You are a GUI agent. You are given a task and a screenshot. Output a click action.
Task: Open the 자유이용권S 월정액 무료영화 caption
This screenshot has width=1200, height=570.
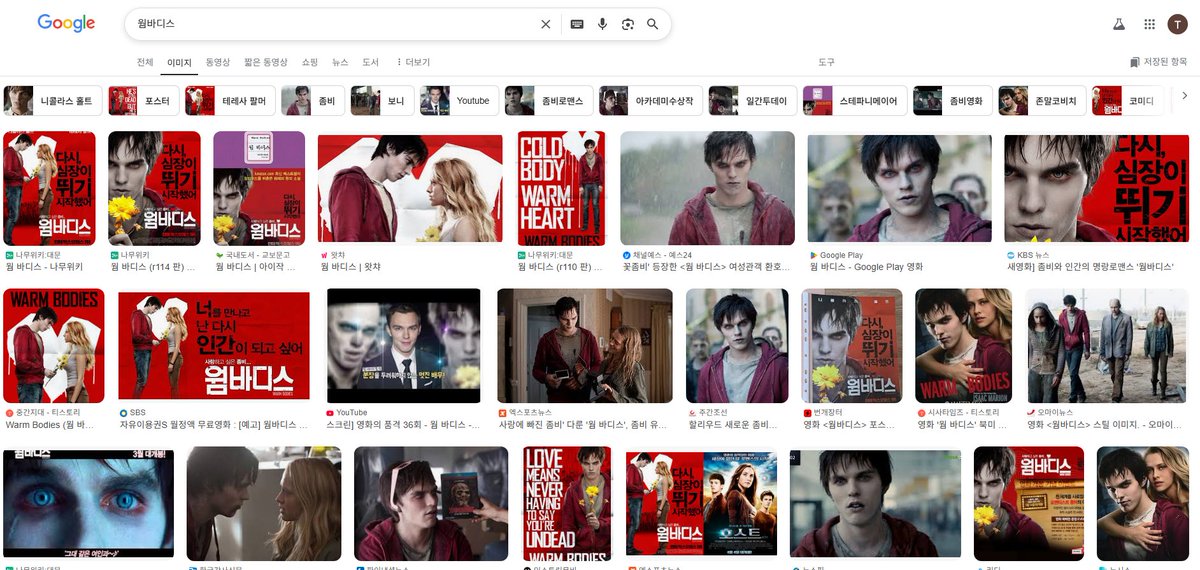point(213,425)
